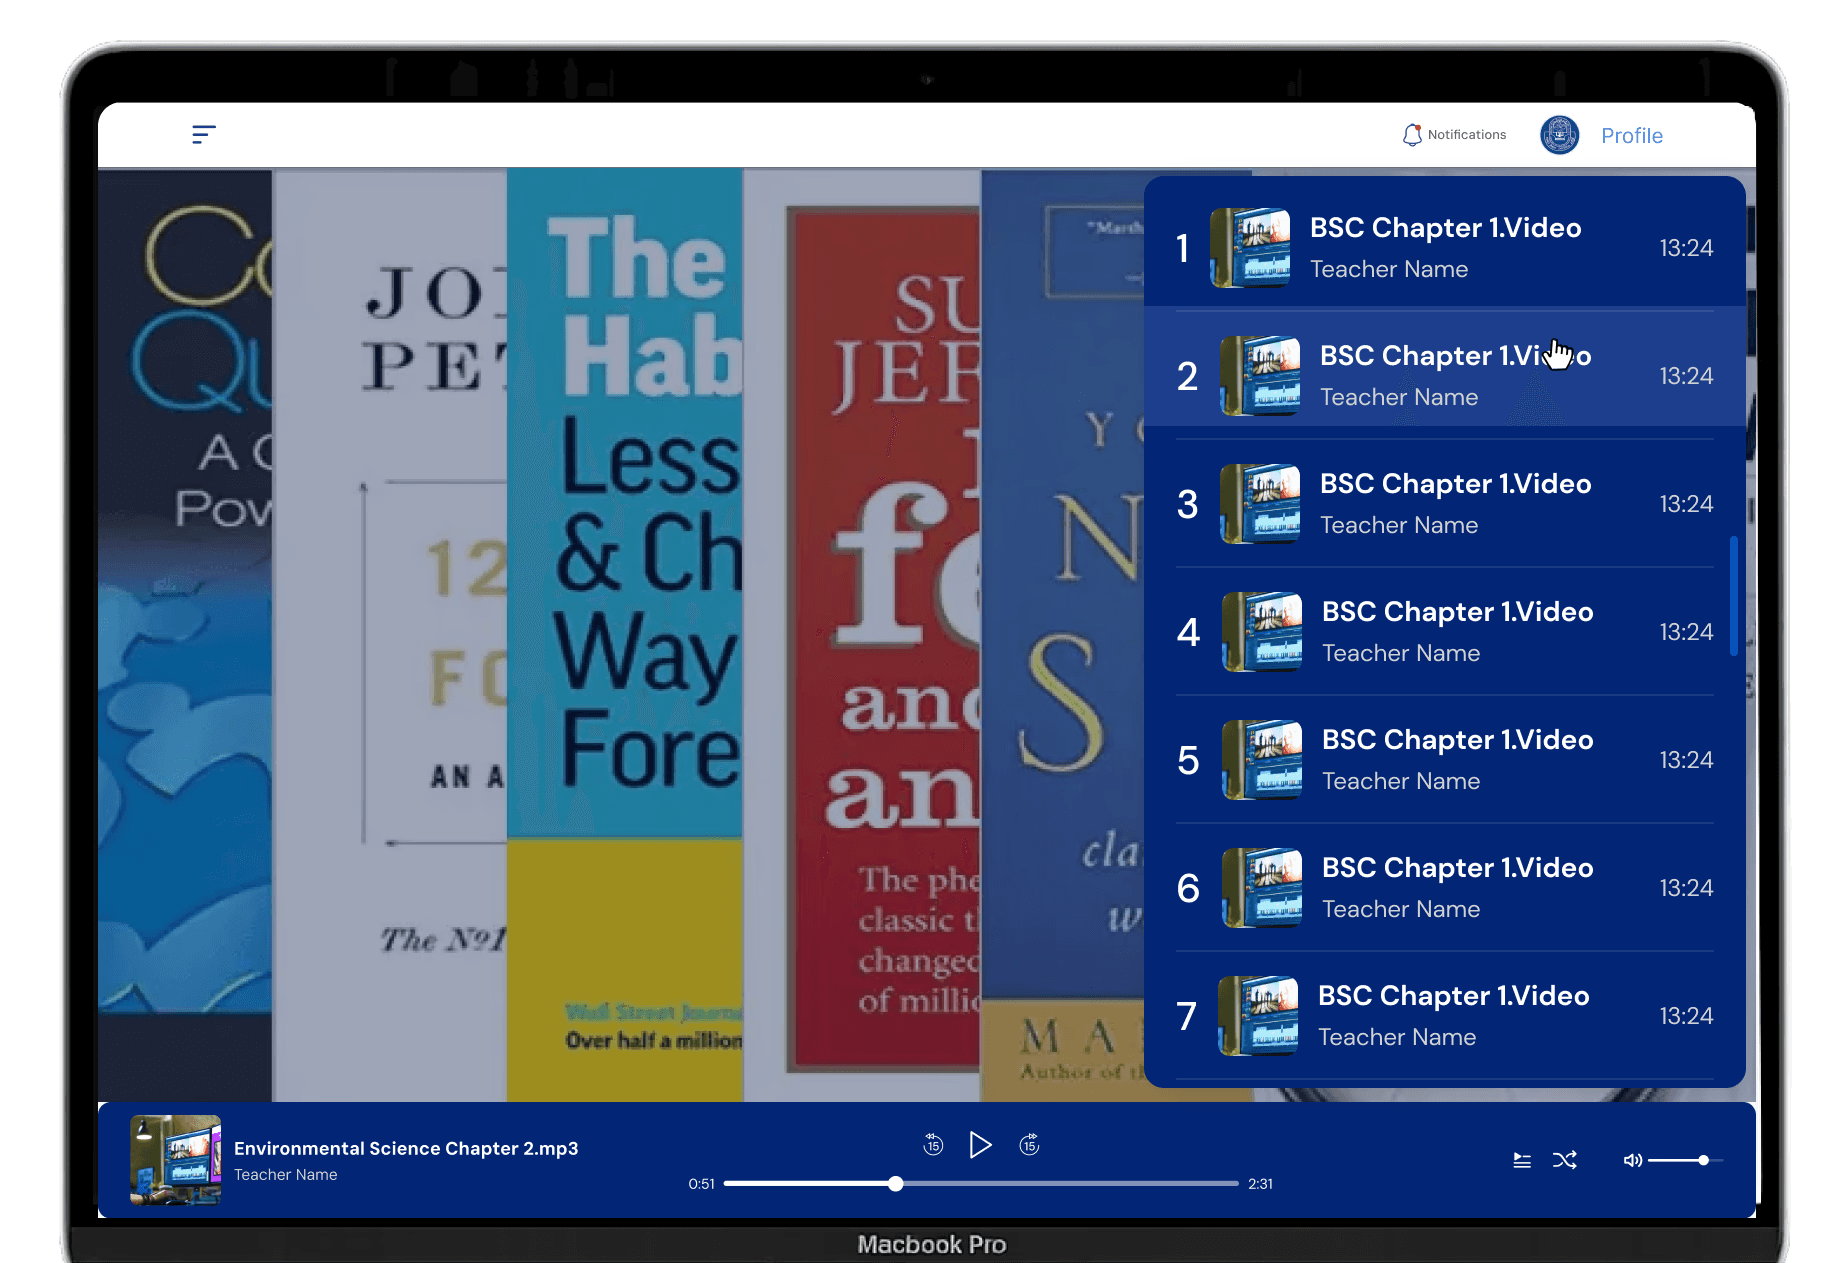1844x1263 pixels.
Task: Select playlist item 2 title
Action: 1456,356
